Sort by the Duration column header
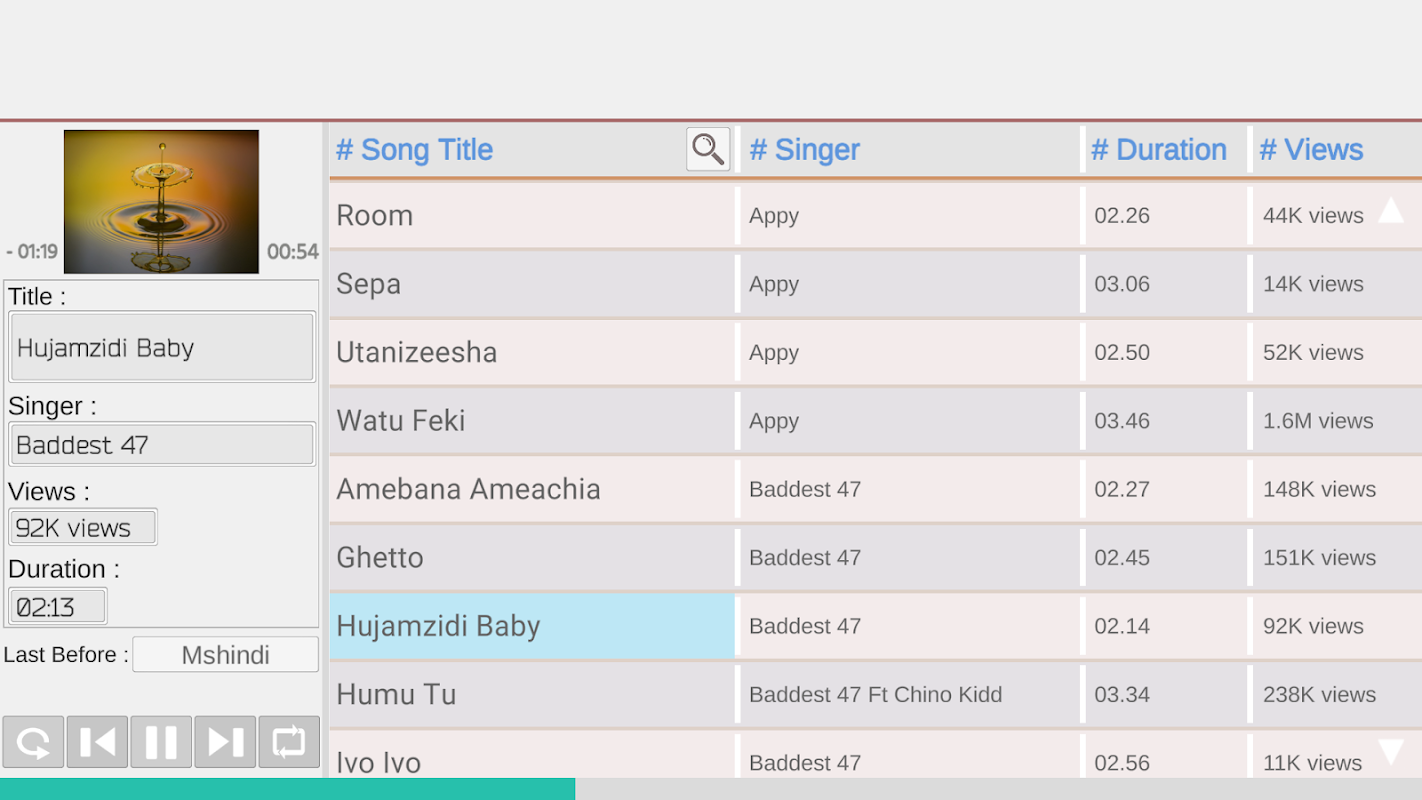 [x=1158, y=150]
